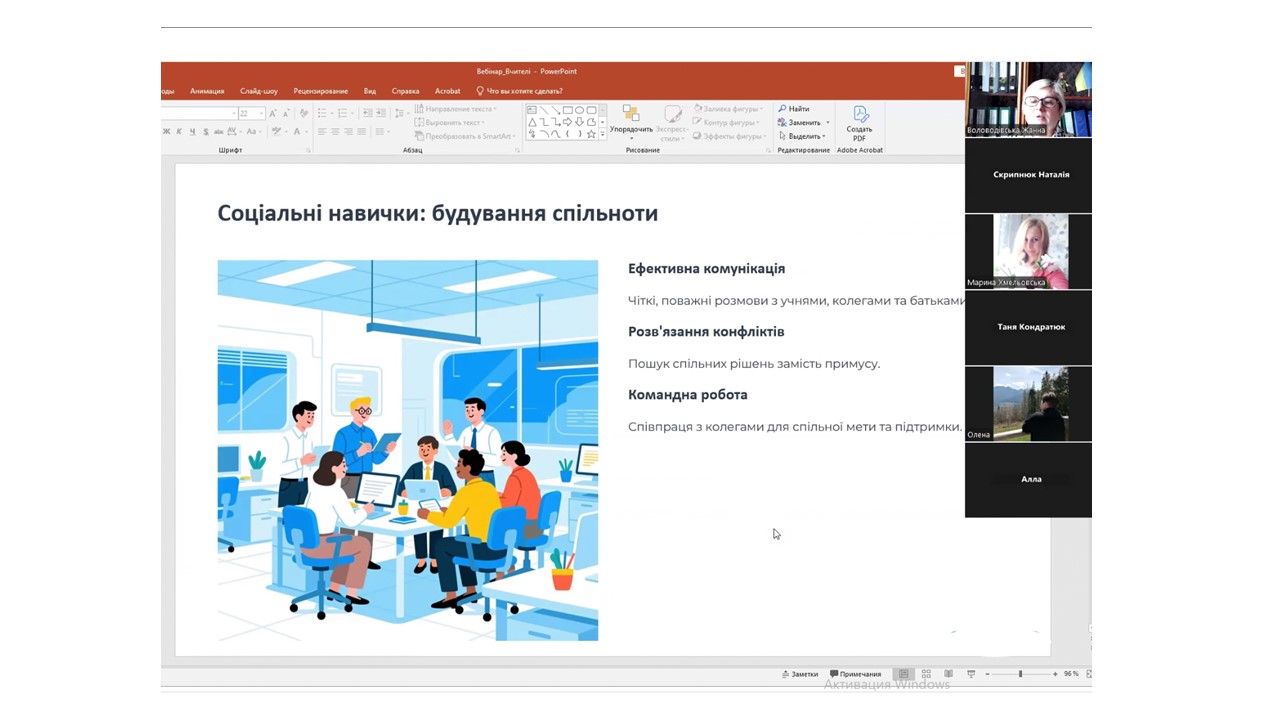Select the star shape in shapes gallery

pos(591,134)
